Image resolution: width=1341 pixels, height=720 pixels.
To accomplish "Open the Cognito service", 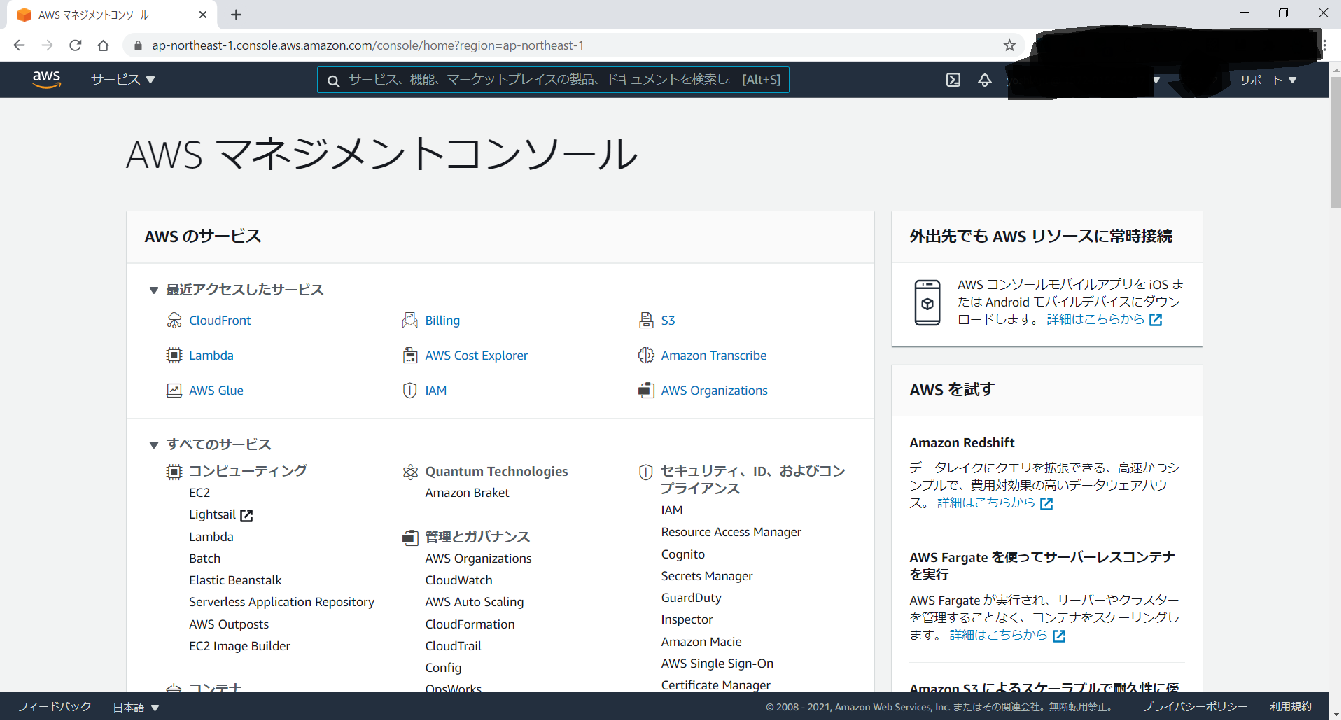I will click(x=683, y=554).
